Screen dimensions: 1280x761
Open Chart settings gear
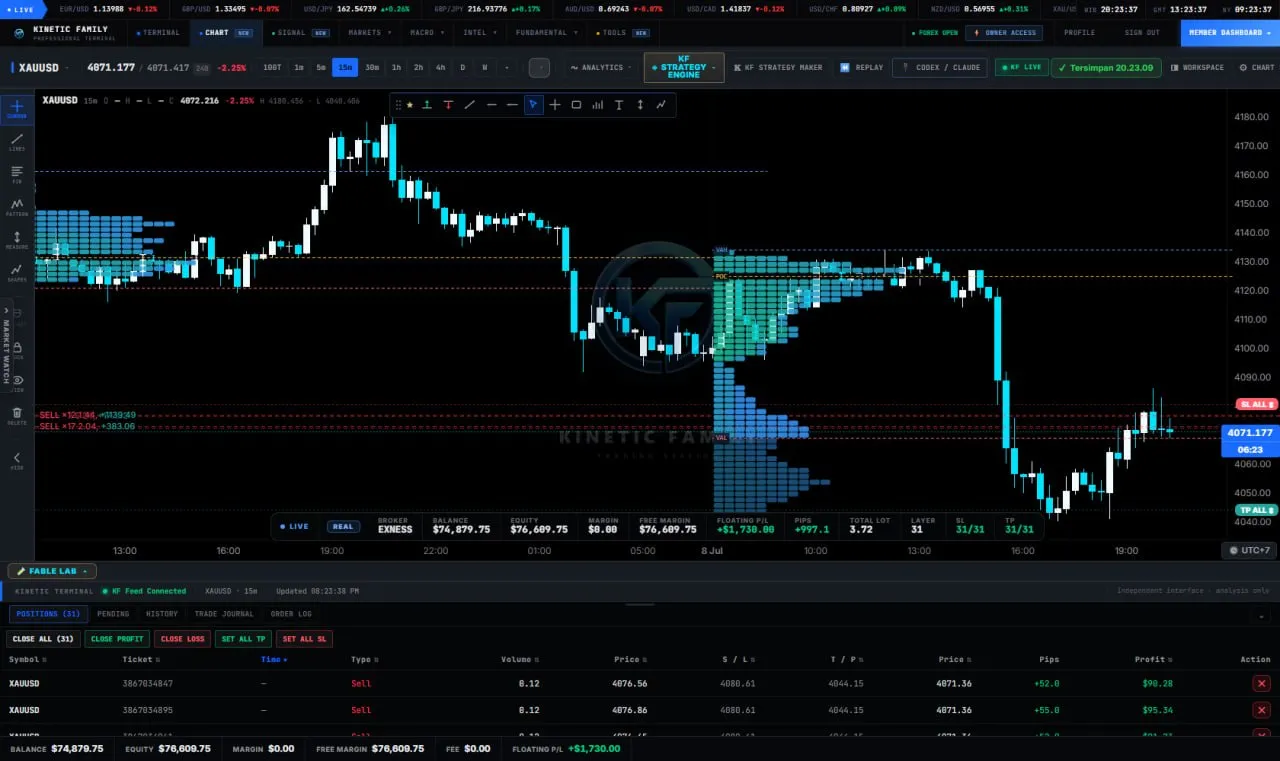point(1257,68)
